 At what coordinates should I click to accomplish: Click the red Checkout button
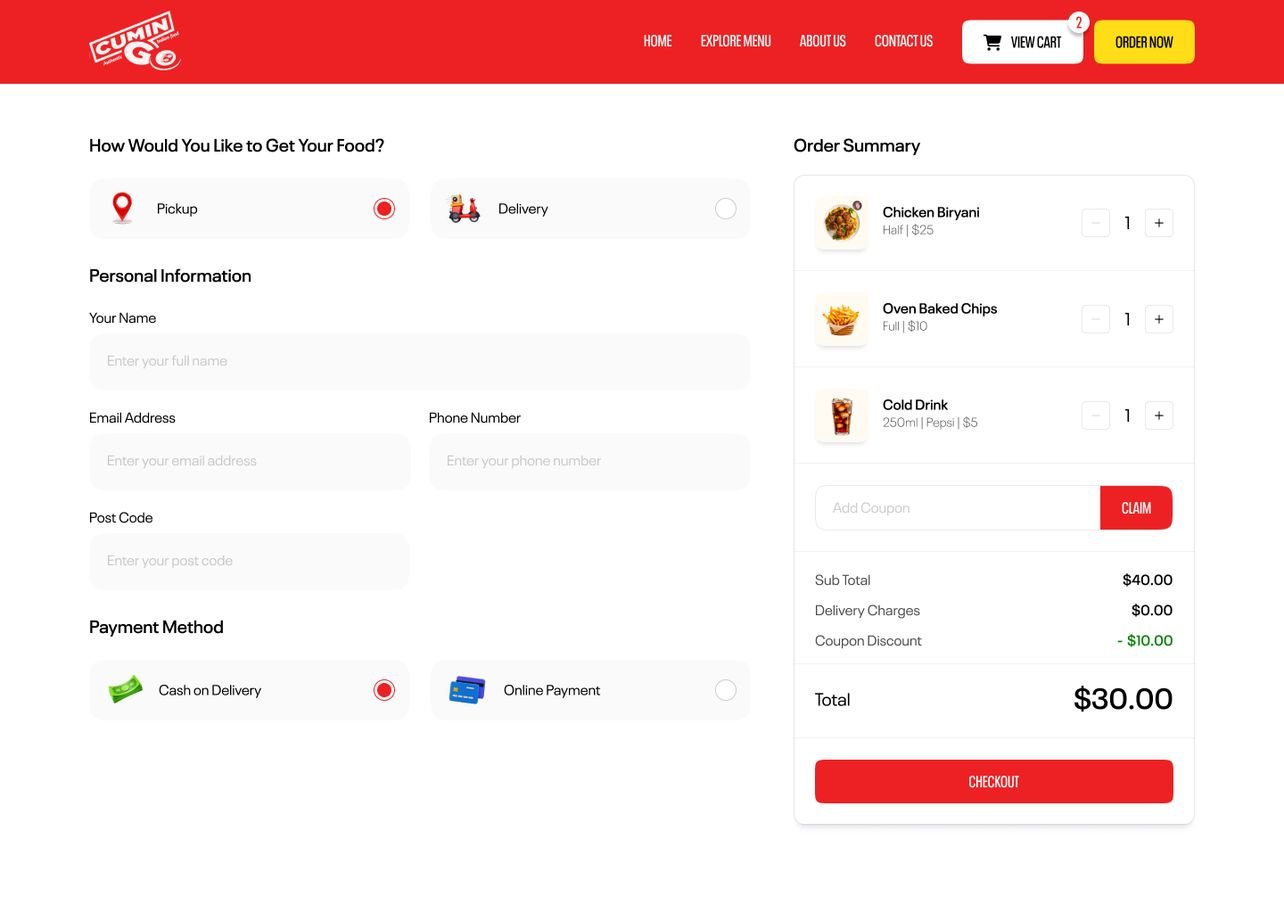[x=994, y=781]
